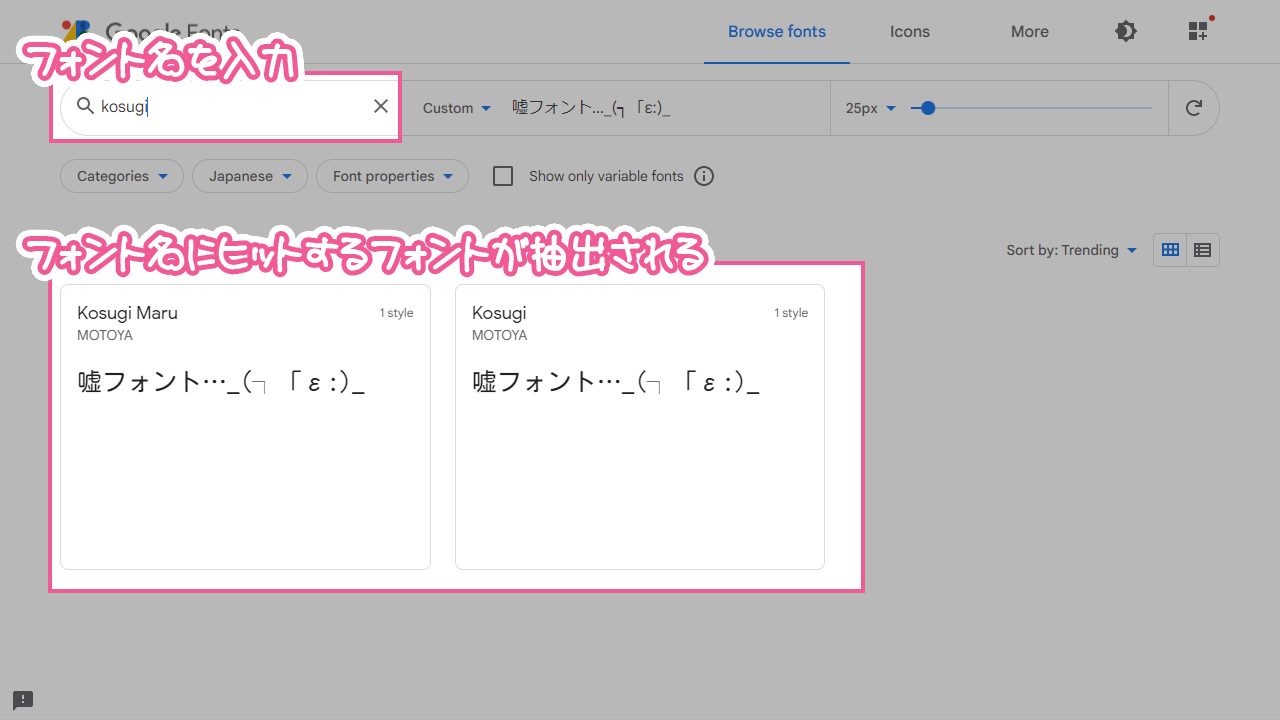Expand the Font properties filter
The width and height of the screenshot is (1280, 720).
click(392, 176)
